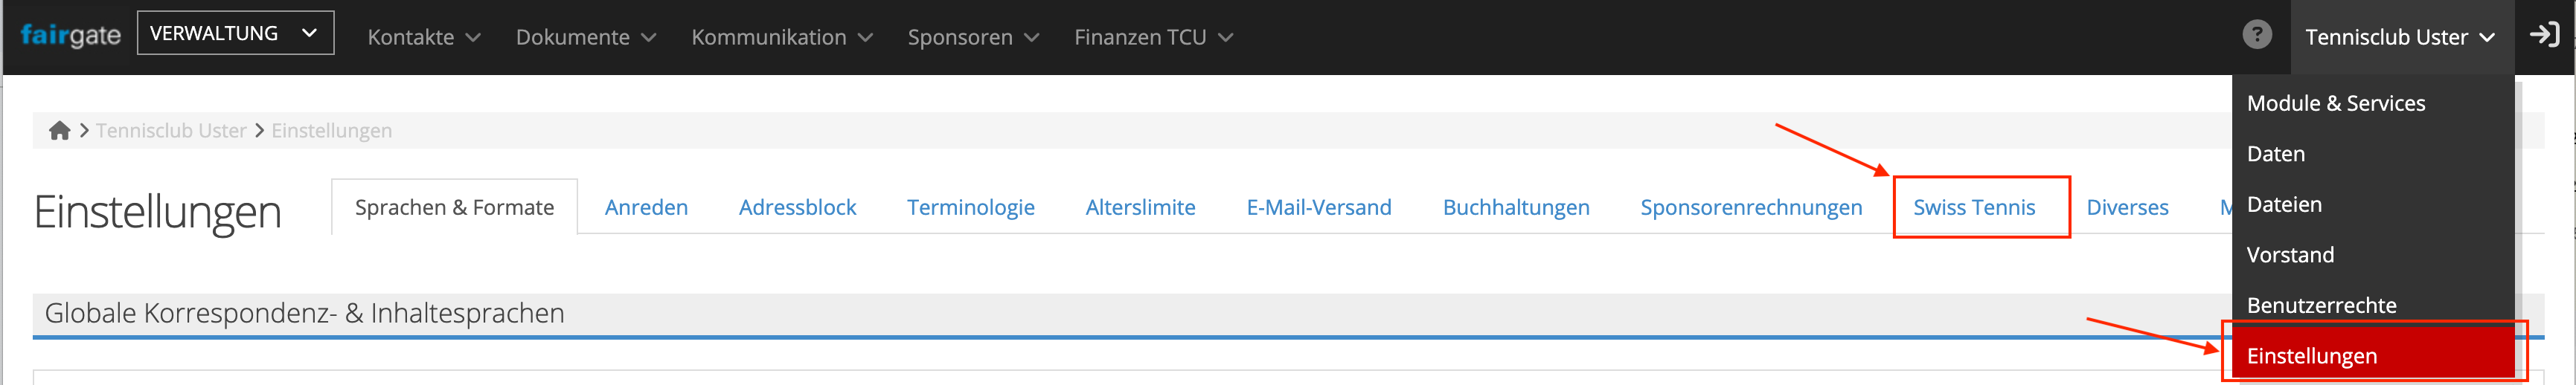The width and height of the screenshot is (2576, 385).
Task: Choose Module & Services menu entry
Action: click(x=2335, y=103)
